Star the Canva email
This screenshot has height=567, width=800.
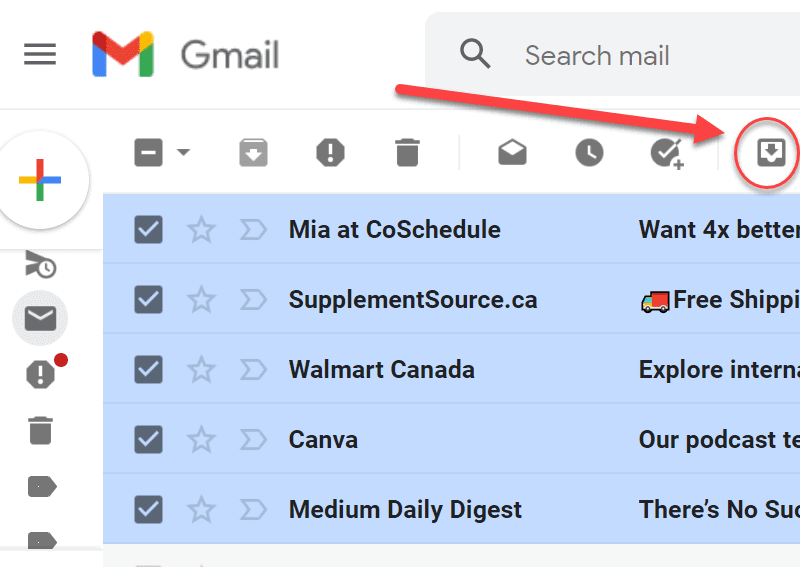[202, 440]
